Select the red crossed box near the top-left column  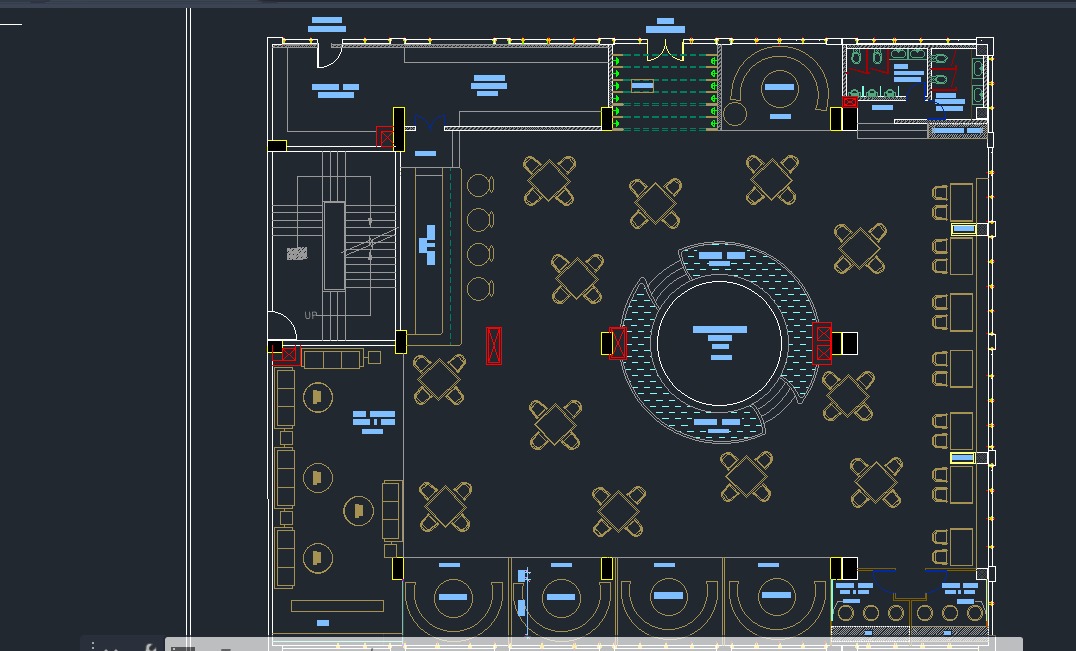tap(385, 137)
